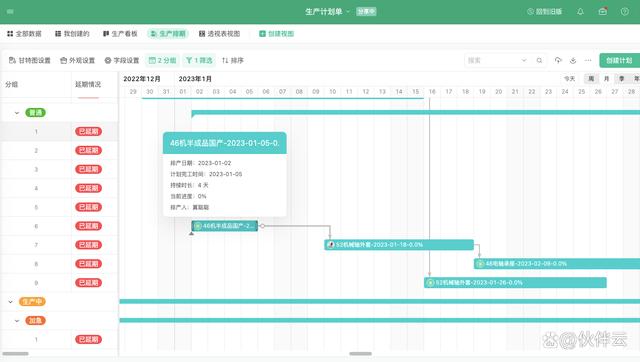Open the hamburger menu in green header
640x362 pixels.
[x=10, y=11]
